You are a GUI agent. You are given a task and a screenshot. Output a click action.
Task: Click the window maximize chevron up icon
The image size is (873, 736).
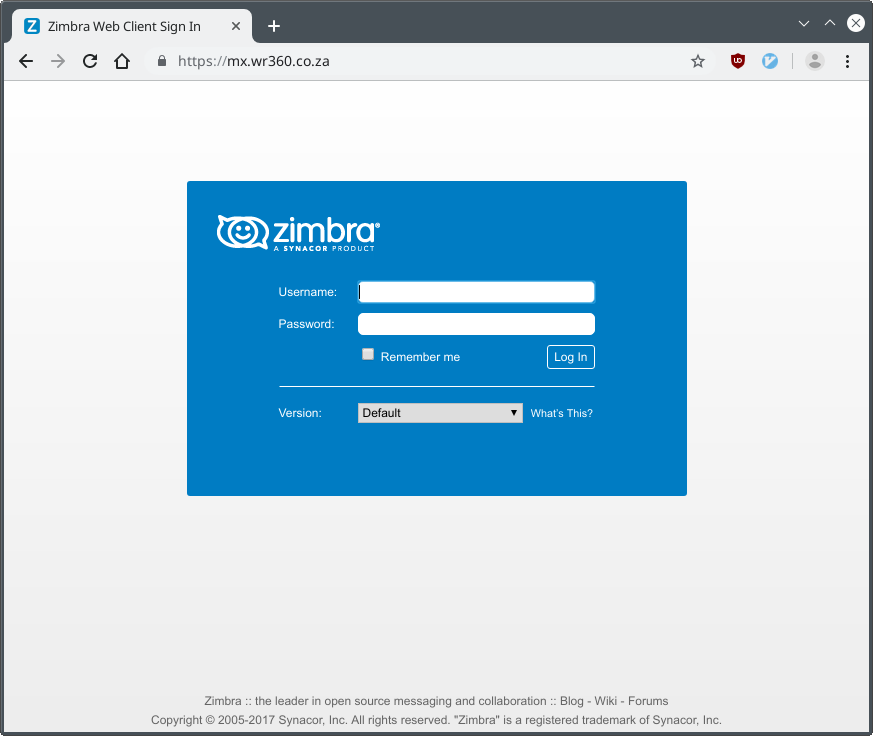point(830,23)
